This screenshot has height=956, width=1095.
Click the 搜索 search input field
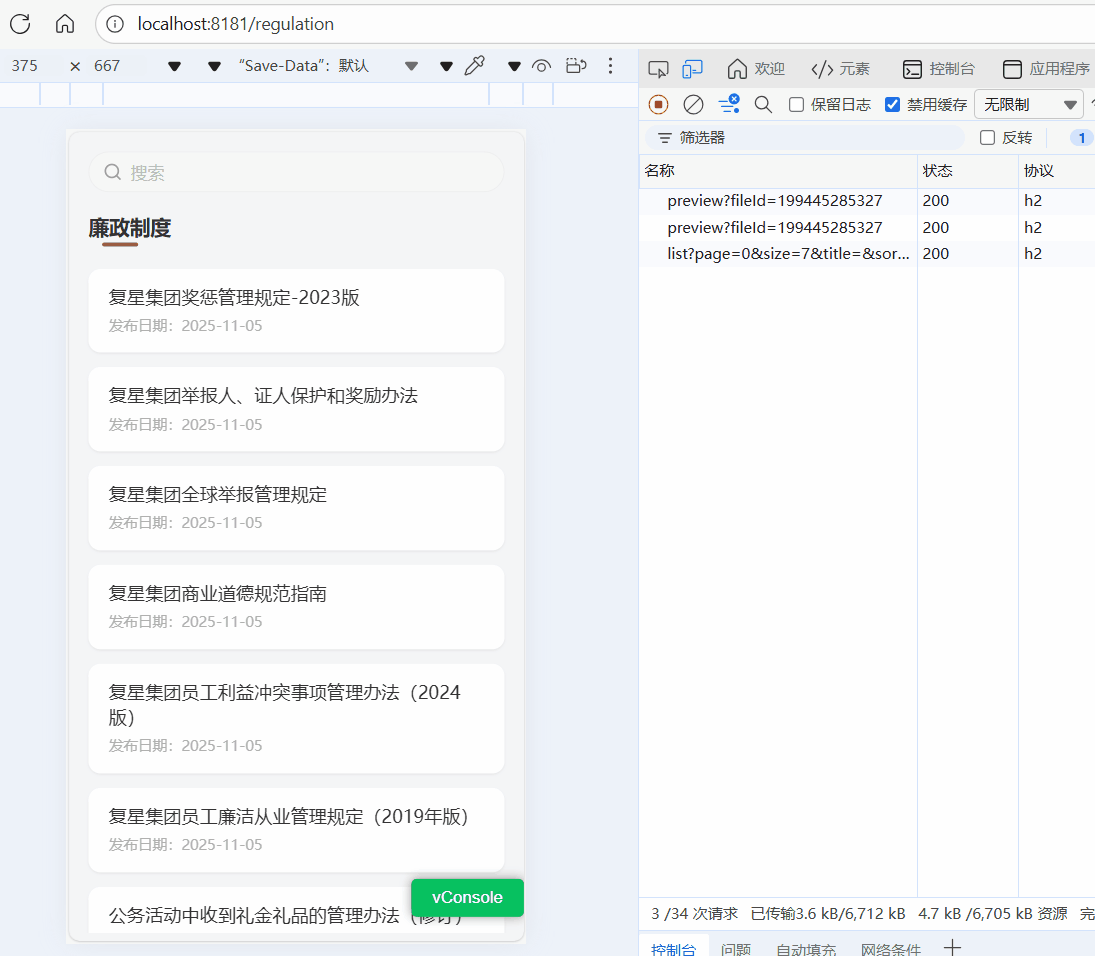[296, 172]
